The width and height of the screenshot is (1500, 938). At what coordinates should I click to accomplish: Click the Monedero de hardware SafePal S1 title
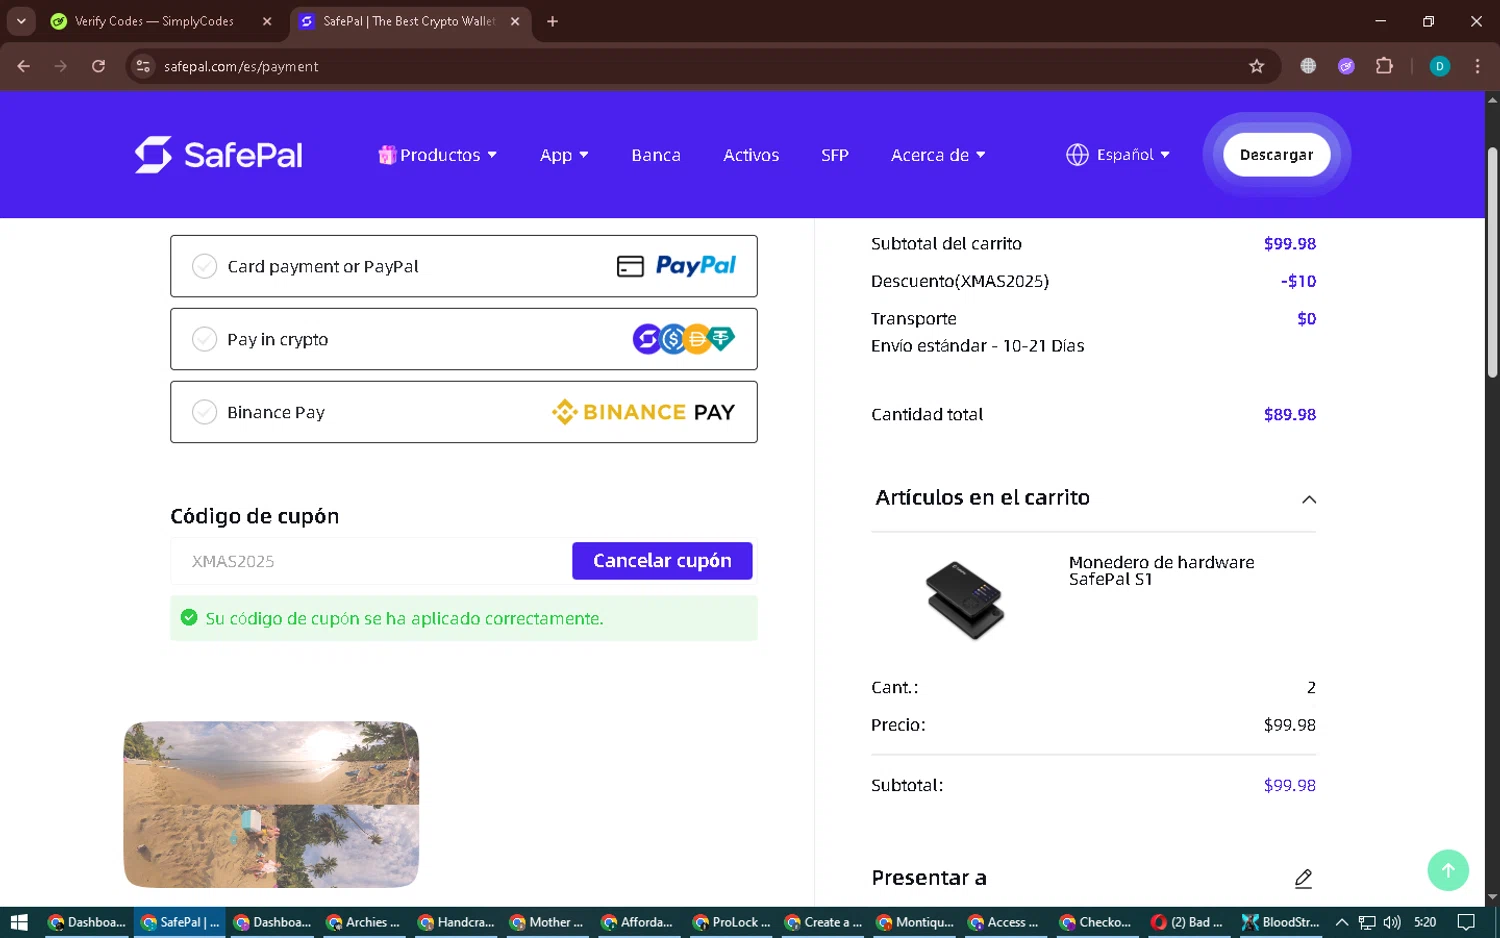point(1161,570)
